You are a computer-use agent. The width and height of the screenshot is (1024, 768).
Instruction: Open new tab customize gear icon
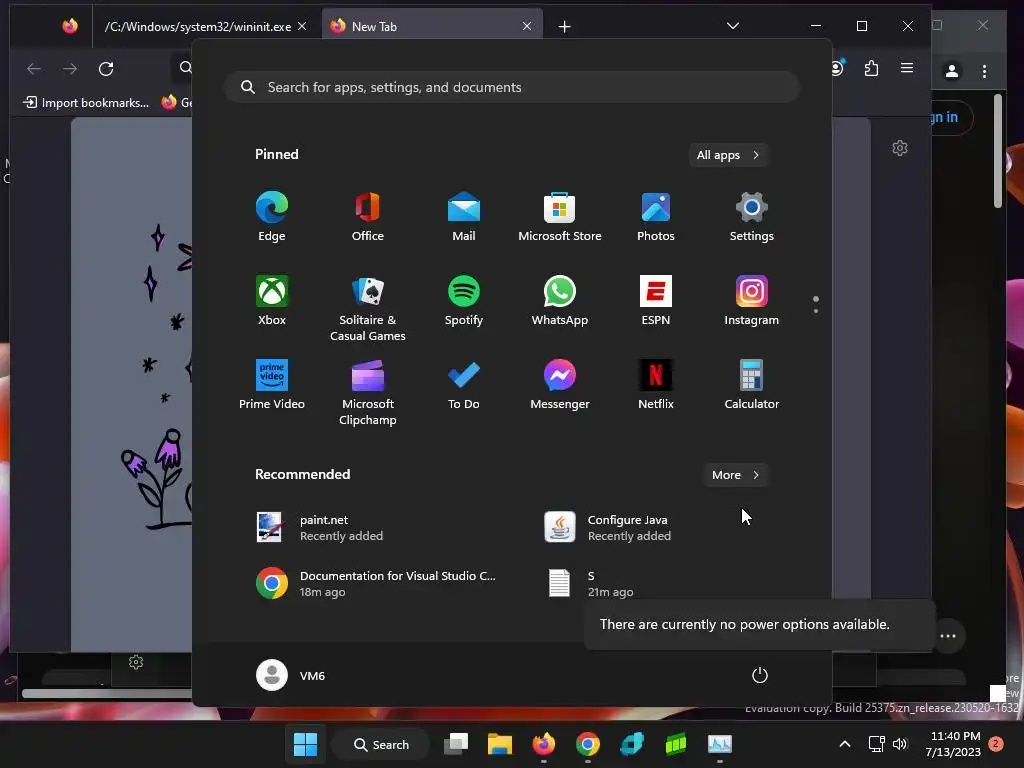click(900, 148)
